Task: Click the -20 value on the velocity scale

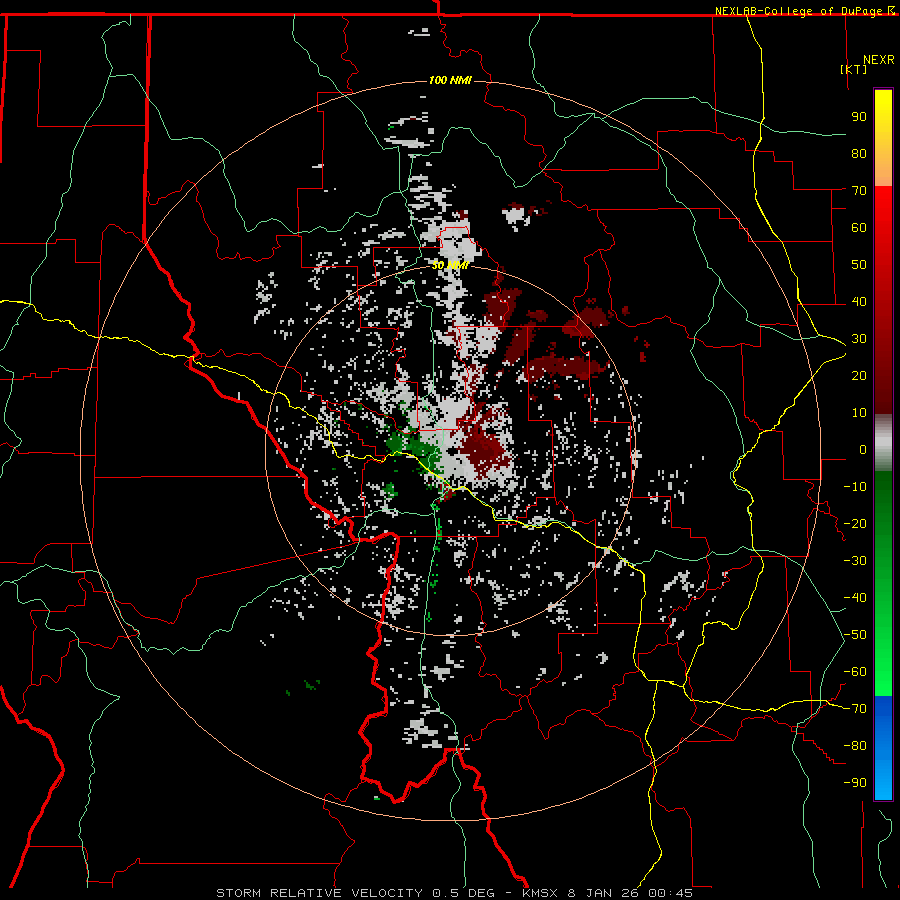Action: coord(855,524)
